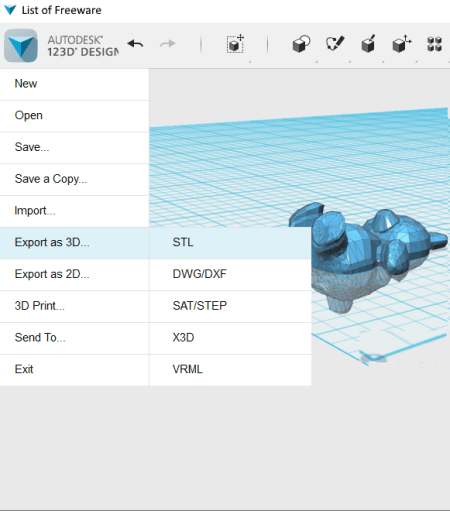Choose DWG/DXF export format

pyautogui.click(x=230, y=275)
